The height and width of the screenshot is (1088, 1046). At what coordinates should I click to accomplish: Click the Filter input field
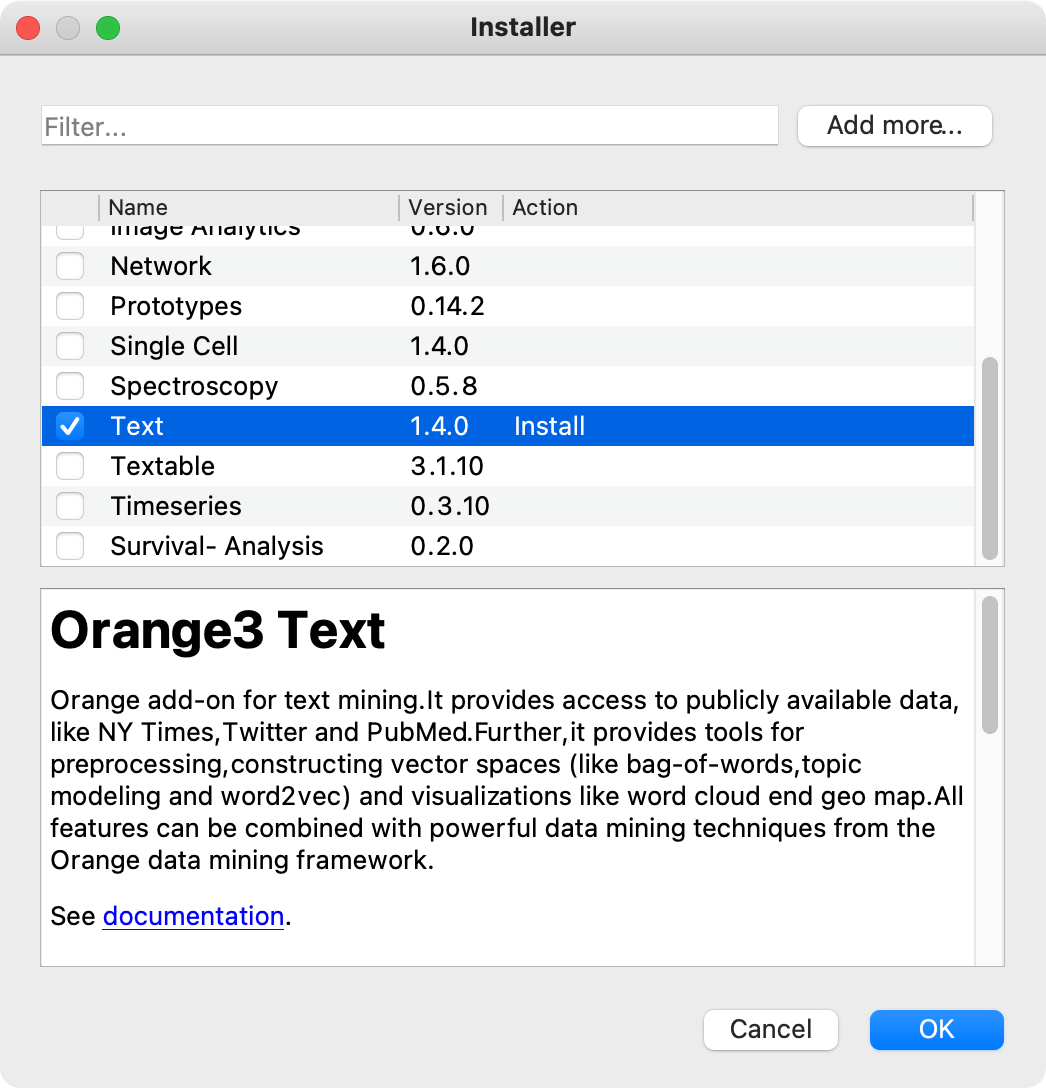tap(410, 126)
